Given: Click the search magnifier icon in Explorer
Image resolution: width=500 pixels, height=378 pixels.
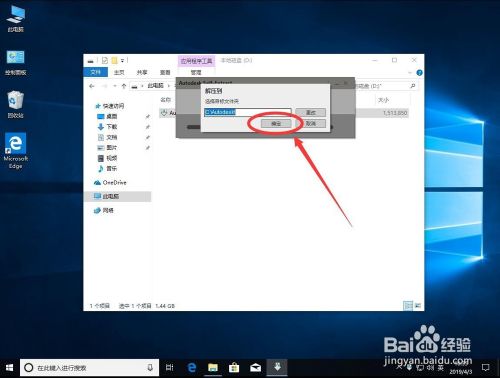Looking at the screenshot, I should [412, 86].
